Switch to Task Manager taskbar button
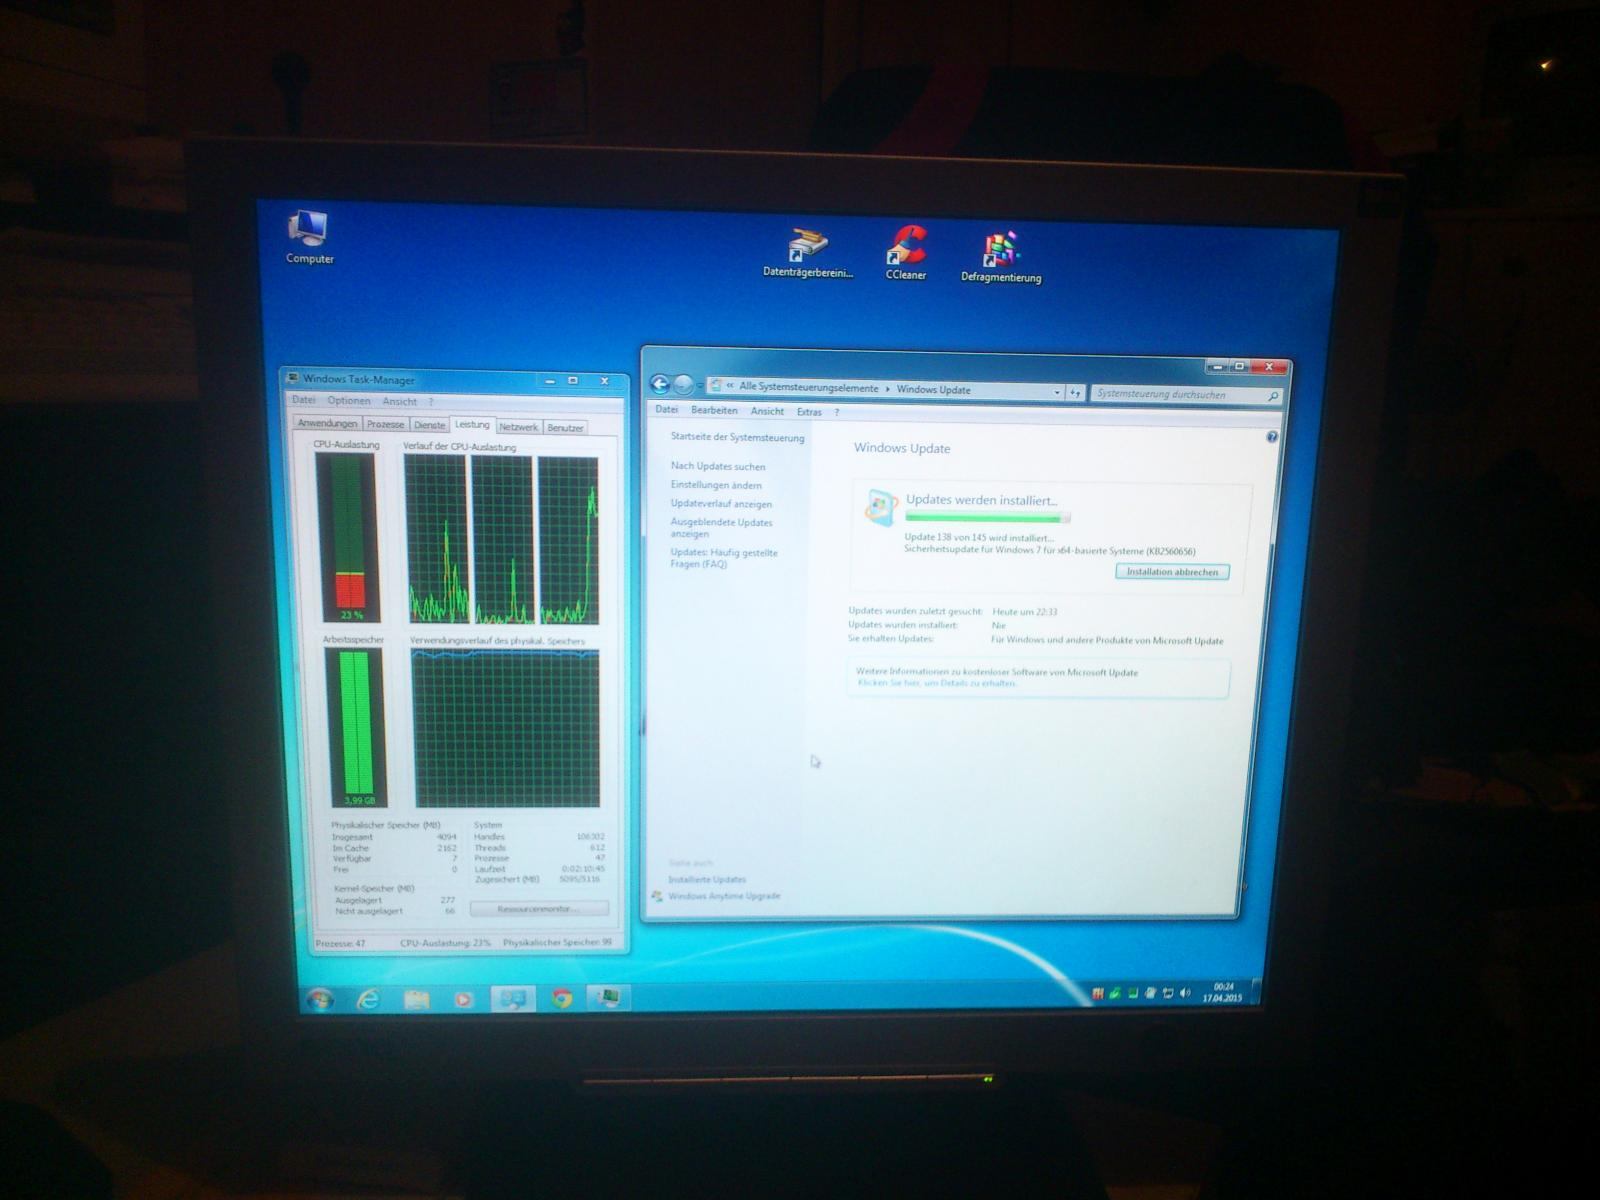1600x1200 pixels. point(608,997)
